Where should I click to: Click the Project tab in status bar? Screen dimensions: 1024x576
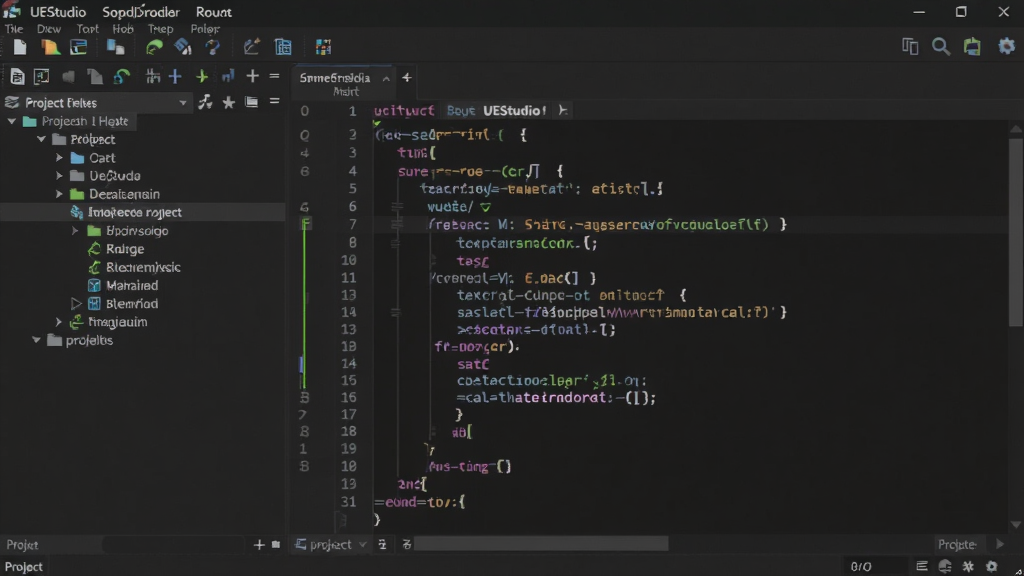click(24, 567)
